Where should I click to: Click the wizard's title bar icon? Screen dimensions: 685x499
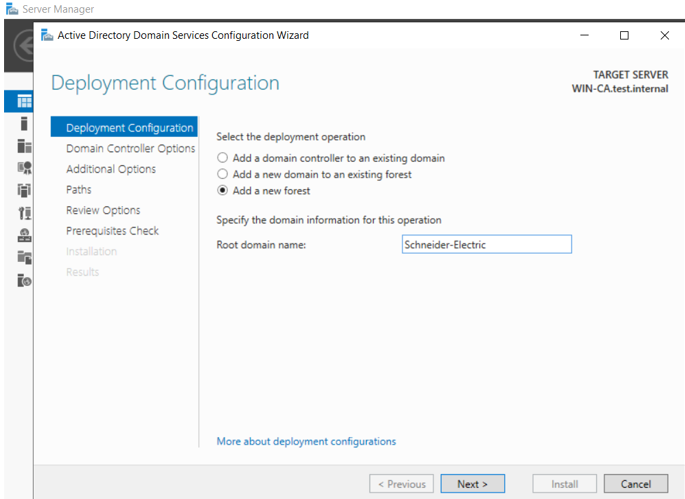point(47,35)
